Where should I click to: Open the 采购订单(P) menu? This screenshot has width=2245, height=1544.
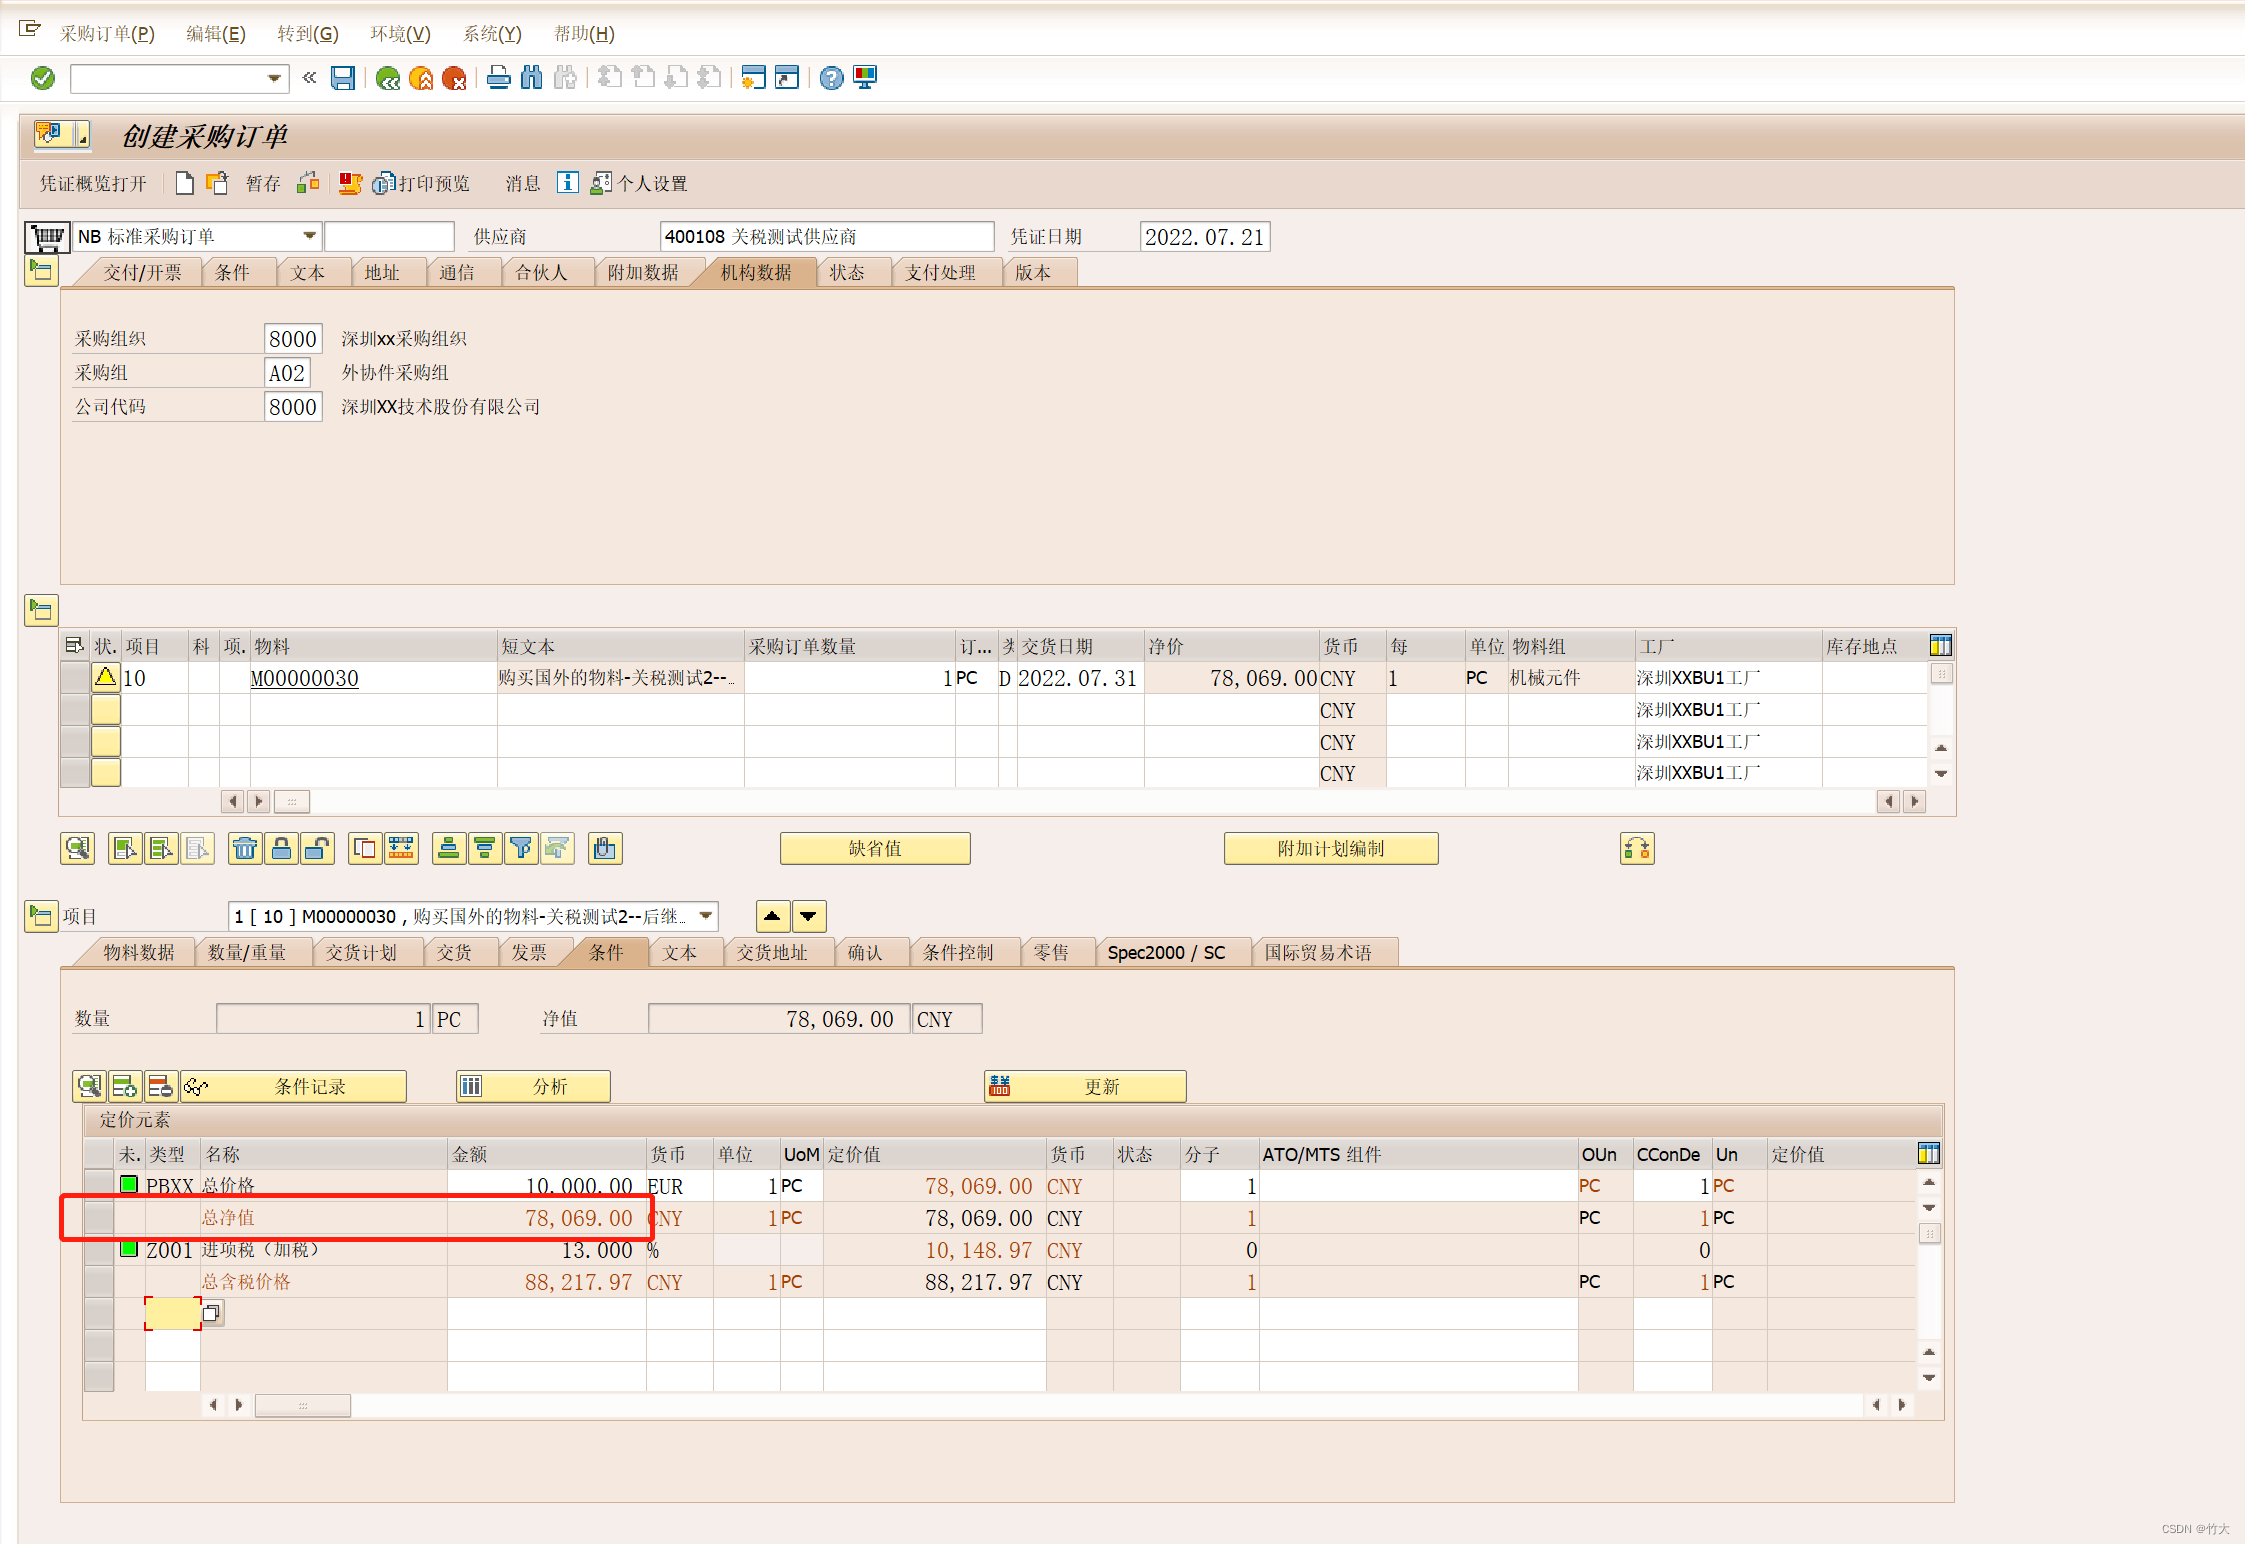tap(107, 33)
